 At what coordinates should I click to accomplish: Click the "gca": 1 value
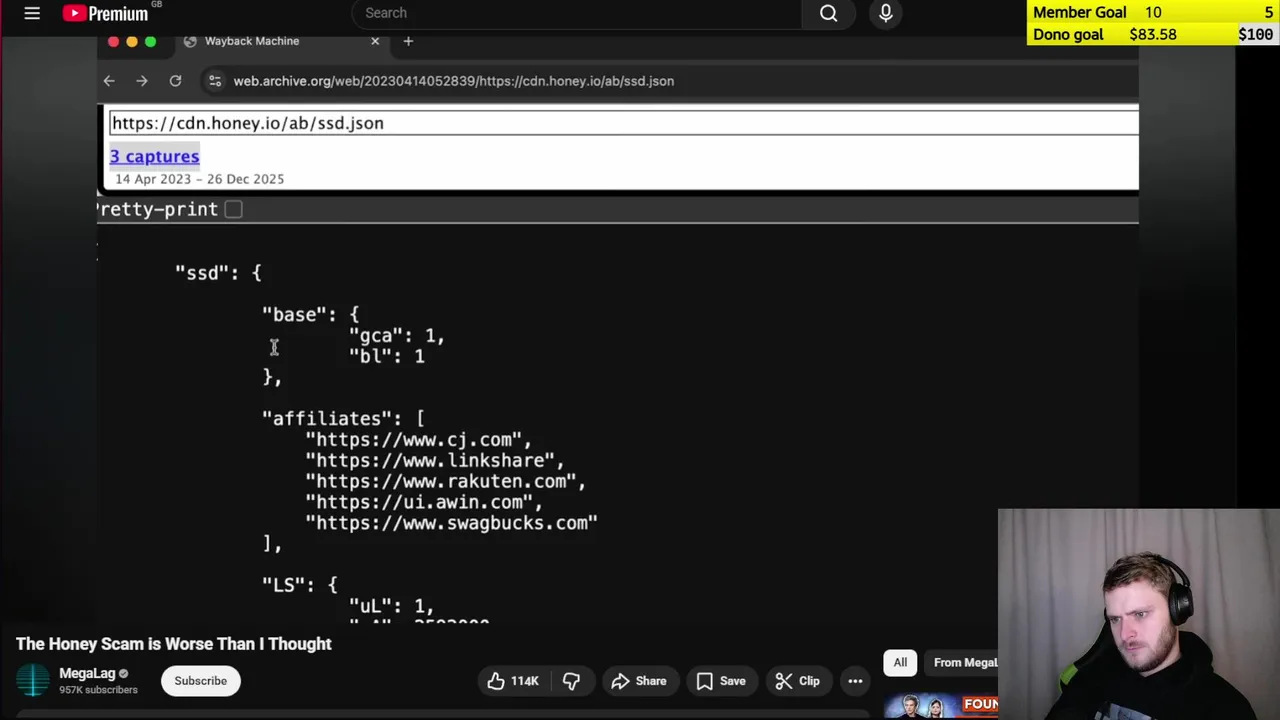(396, 336)
